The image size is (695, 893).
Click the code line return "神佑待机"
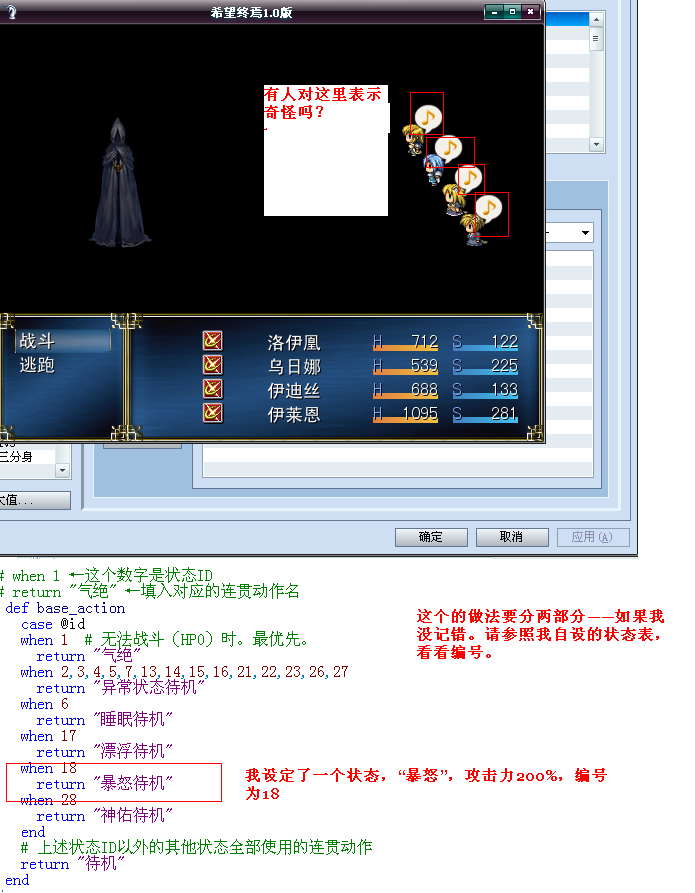click(x=104, y=816)
